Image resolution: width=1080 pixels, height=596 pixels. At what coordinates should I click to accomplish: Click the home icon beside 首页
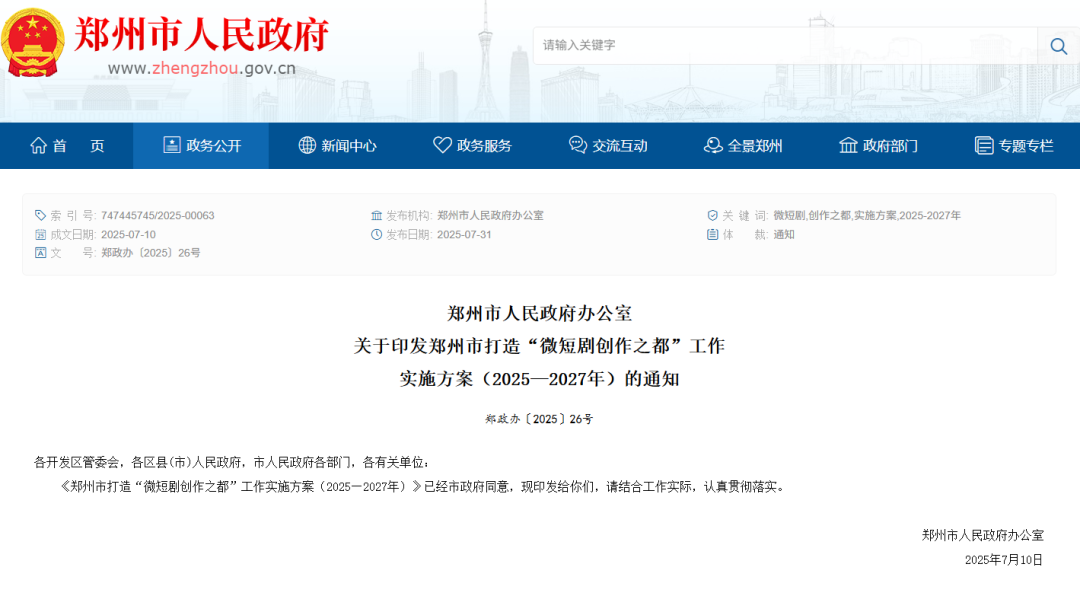pyautogui.click(x=37, y=145)
